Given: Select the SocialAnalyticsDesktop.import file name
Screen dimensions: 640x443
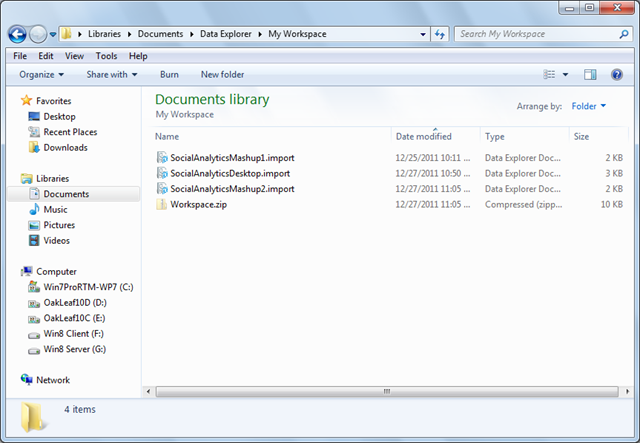Looking at the screenshot, I should pos(230,174).
